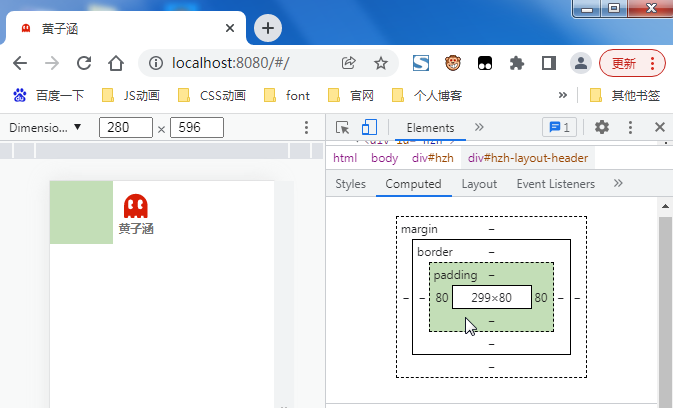Open the 个人博客 bookmark folder
Screen dimensions: 673x408
427,95
